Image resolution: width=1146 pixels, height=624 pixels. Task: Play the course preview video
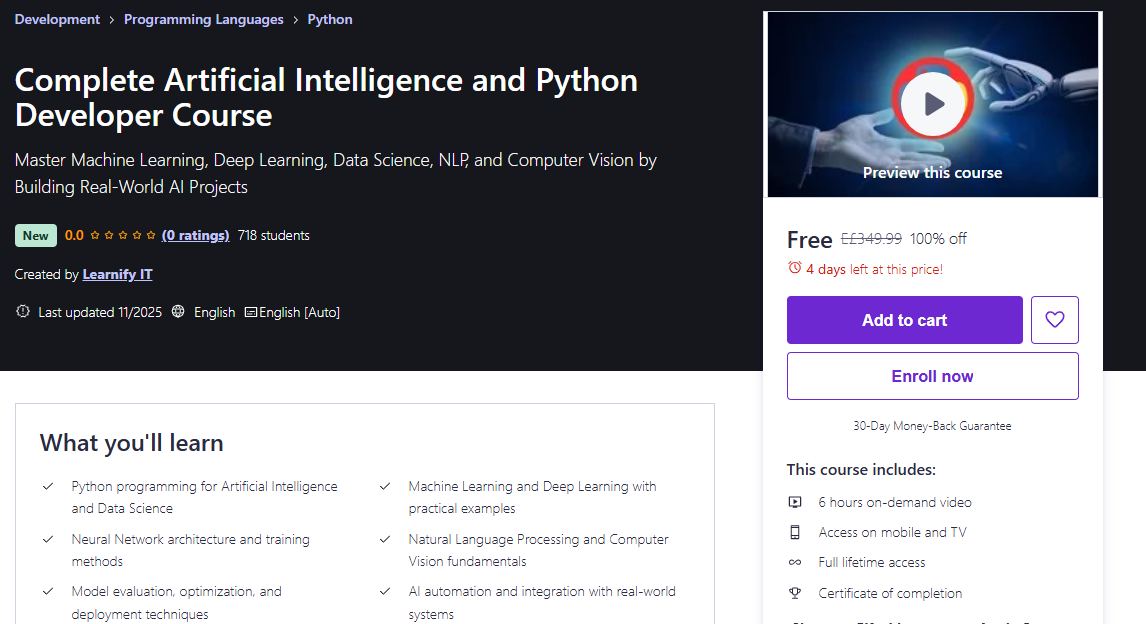(932, 104)
